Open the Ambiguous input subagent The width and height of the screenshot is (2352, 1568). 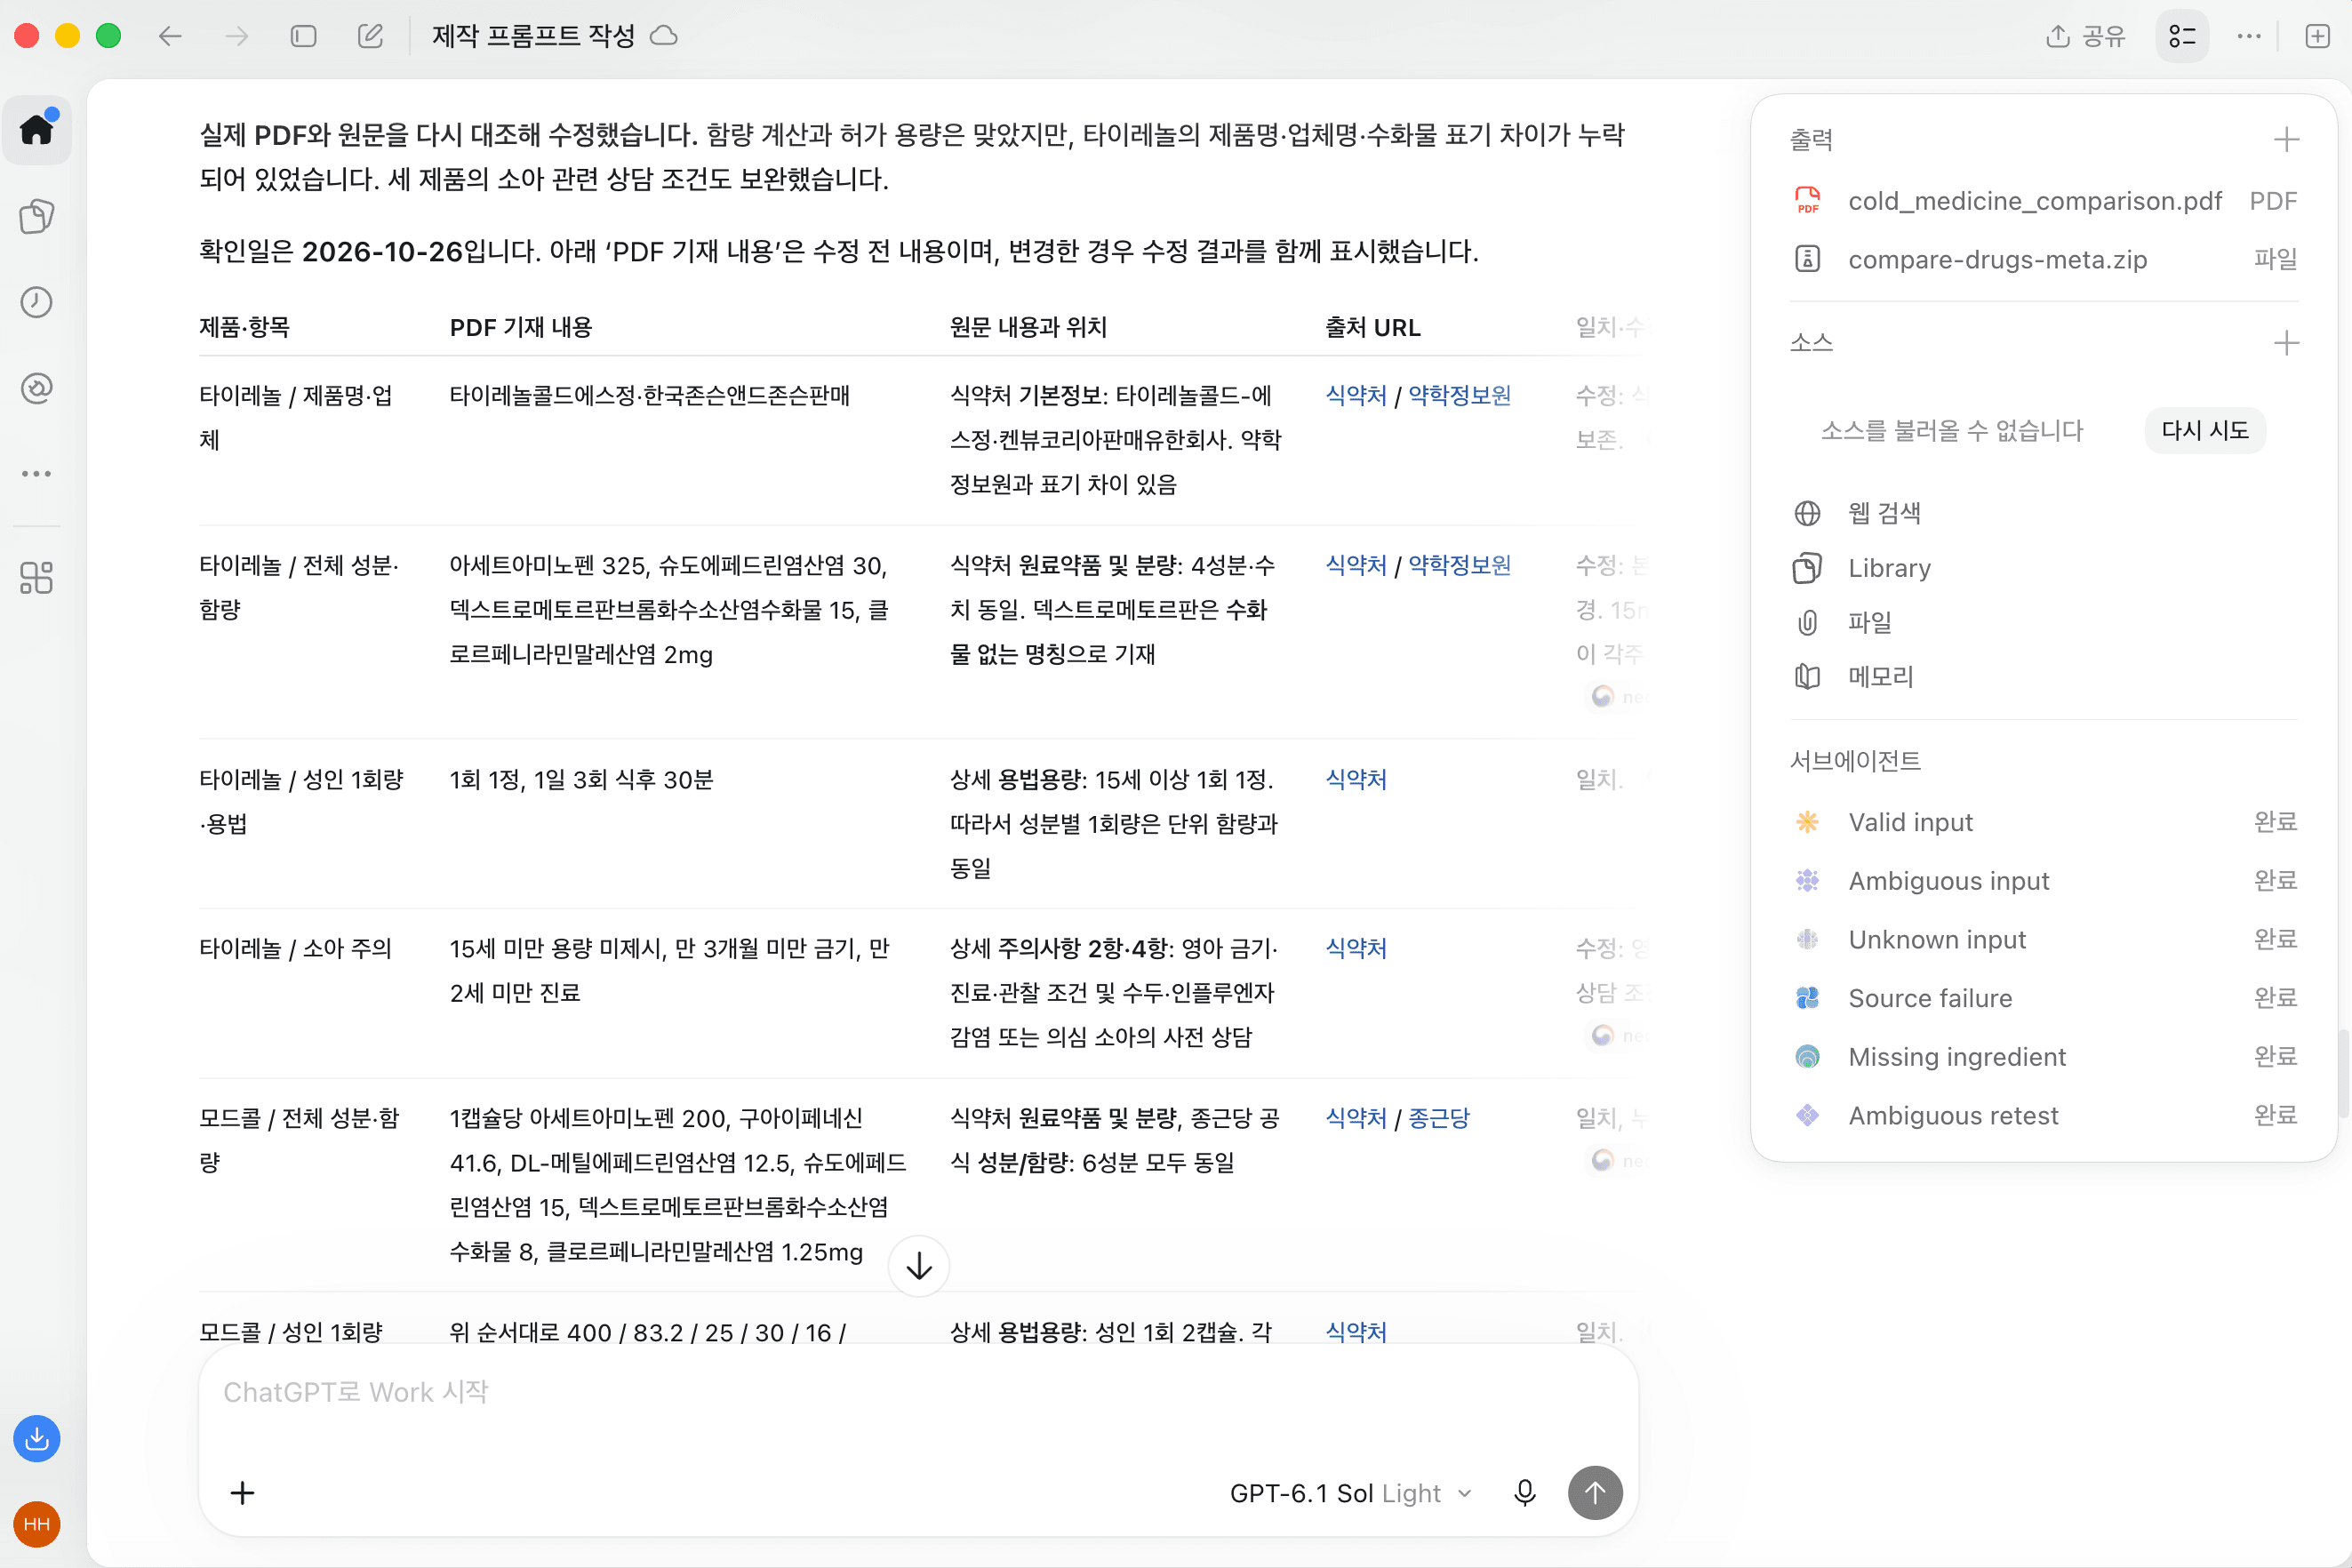point(2043,881)
